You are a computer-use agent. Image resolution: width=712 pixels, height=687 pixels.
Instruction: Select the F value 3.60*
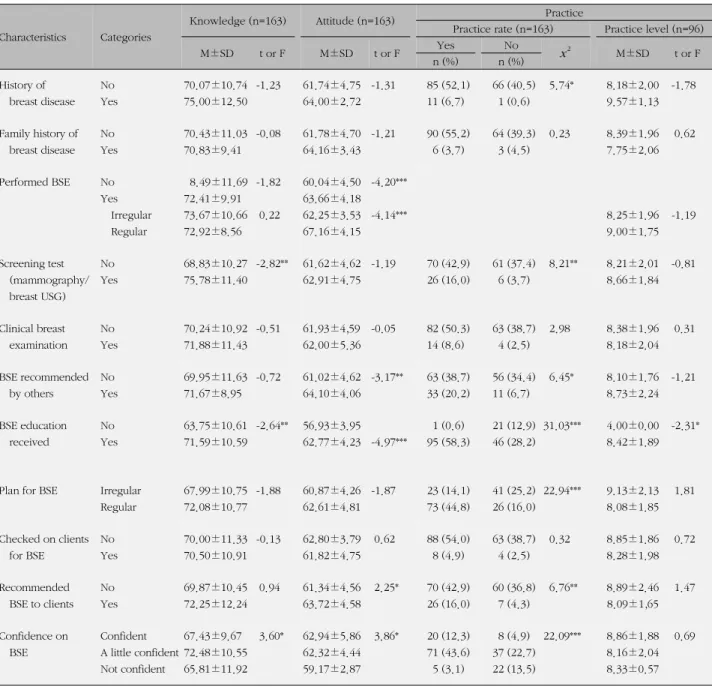click(271, 636)
